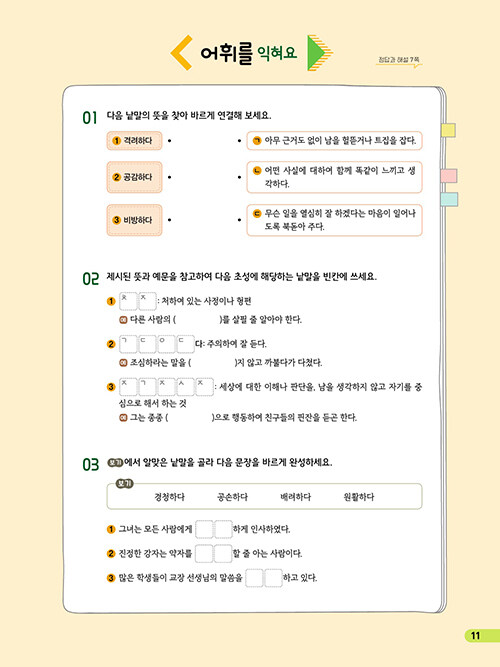This screenshot has width=500, height=667.
Task: Click the instruction '다음 낱말의 뜻을 찾아 바르게 연결해 보세요.'
Action: click(189, 115)
